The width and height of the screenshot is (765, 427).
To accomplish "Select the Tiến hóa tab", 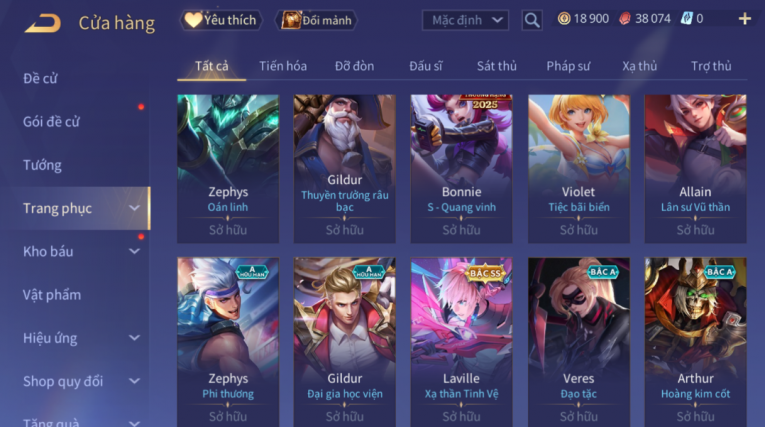I will pyautogui.click(x=283, y=66).
